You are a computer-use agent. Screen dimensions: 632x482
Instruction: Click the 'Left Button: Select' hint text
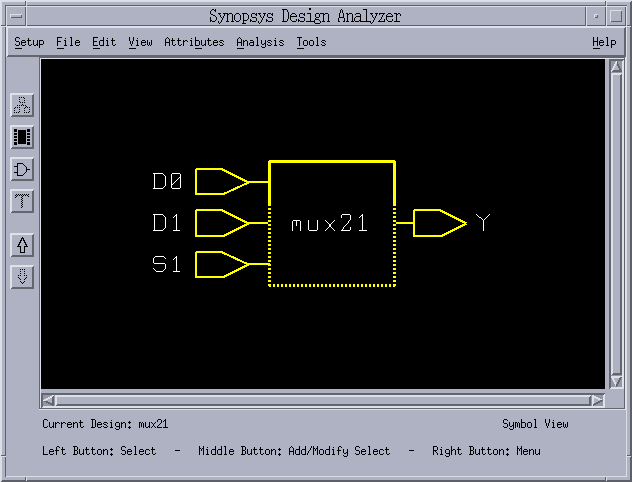point(99,451)
